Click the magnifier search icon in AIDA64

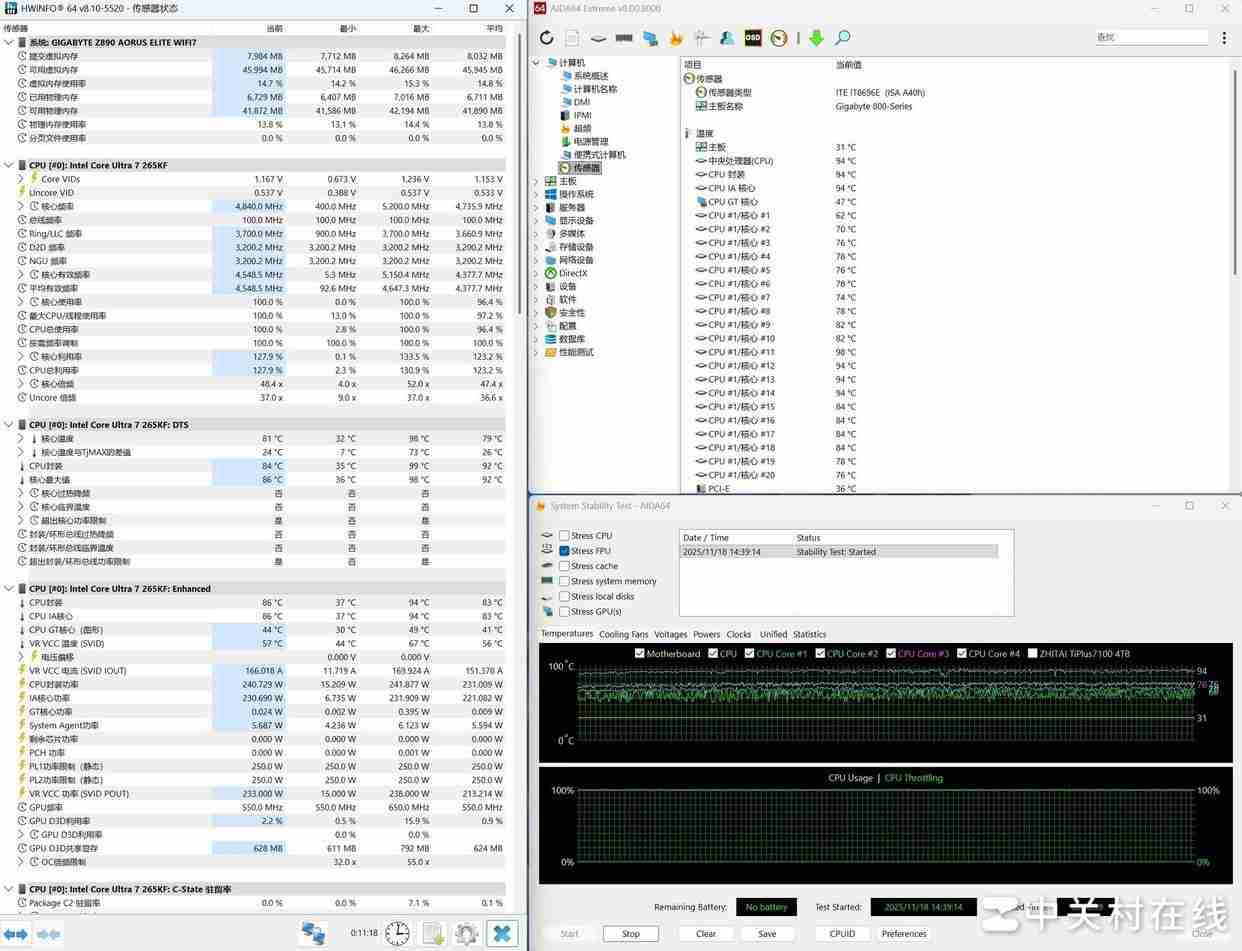coord(842,38)
